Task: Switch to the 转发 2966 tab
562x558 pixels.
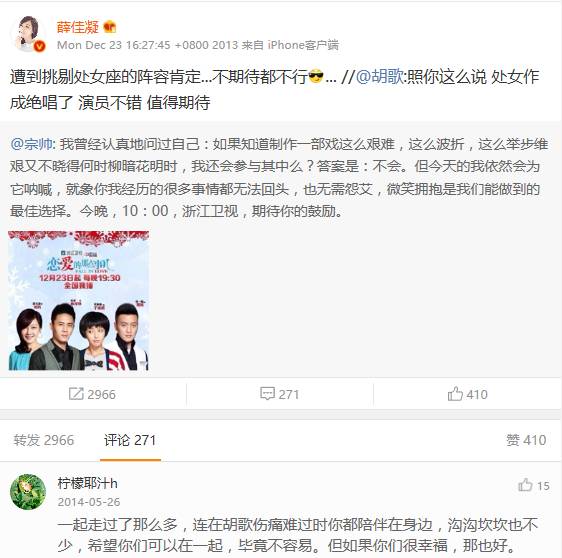Action: coord(44,440)
